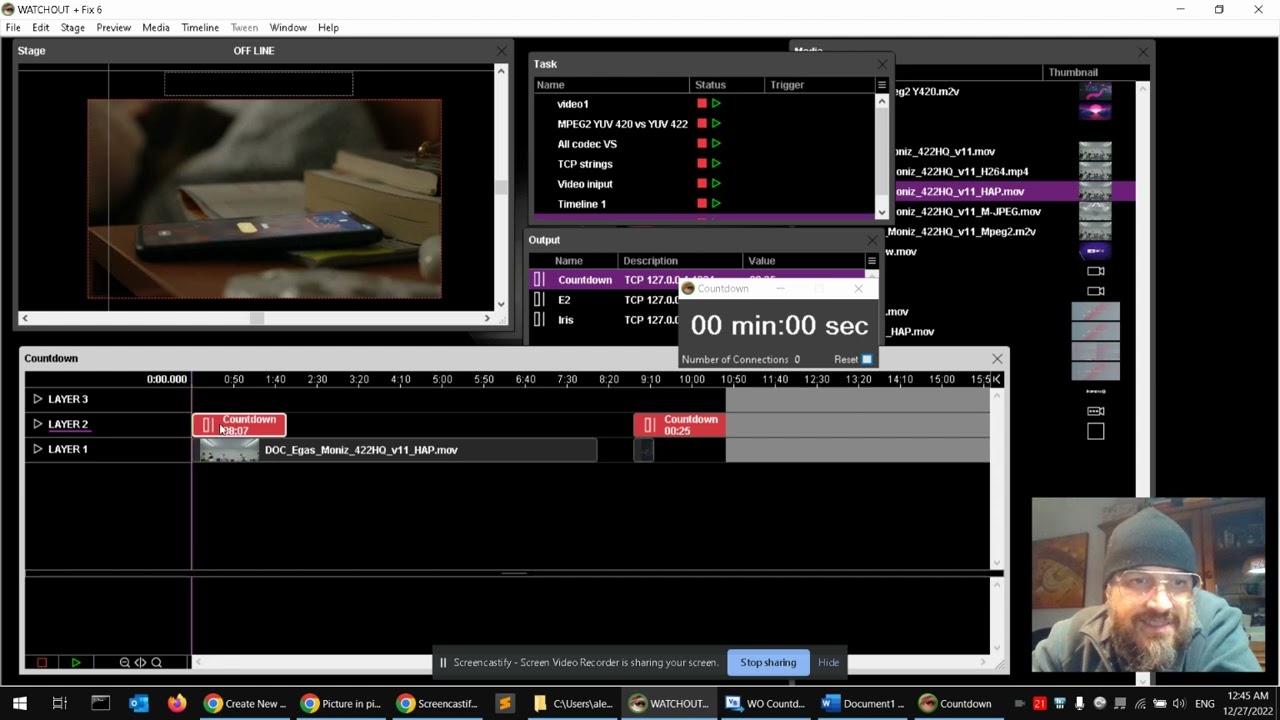Expand LAYER 2 in the timeline
Image resolution: width=1280 pixels, height=720 pixels.
click(38, 424)
